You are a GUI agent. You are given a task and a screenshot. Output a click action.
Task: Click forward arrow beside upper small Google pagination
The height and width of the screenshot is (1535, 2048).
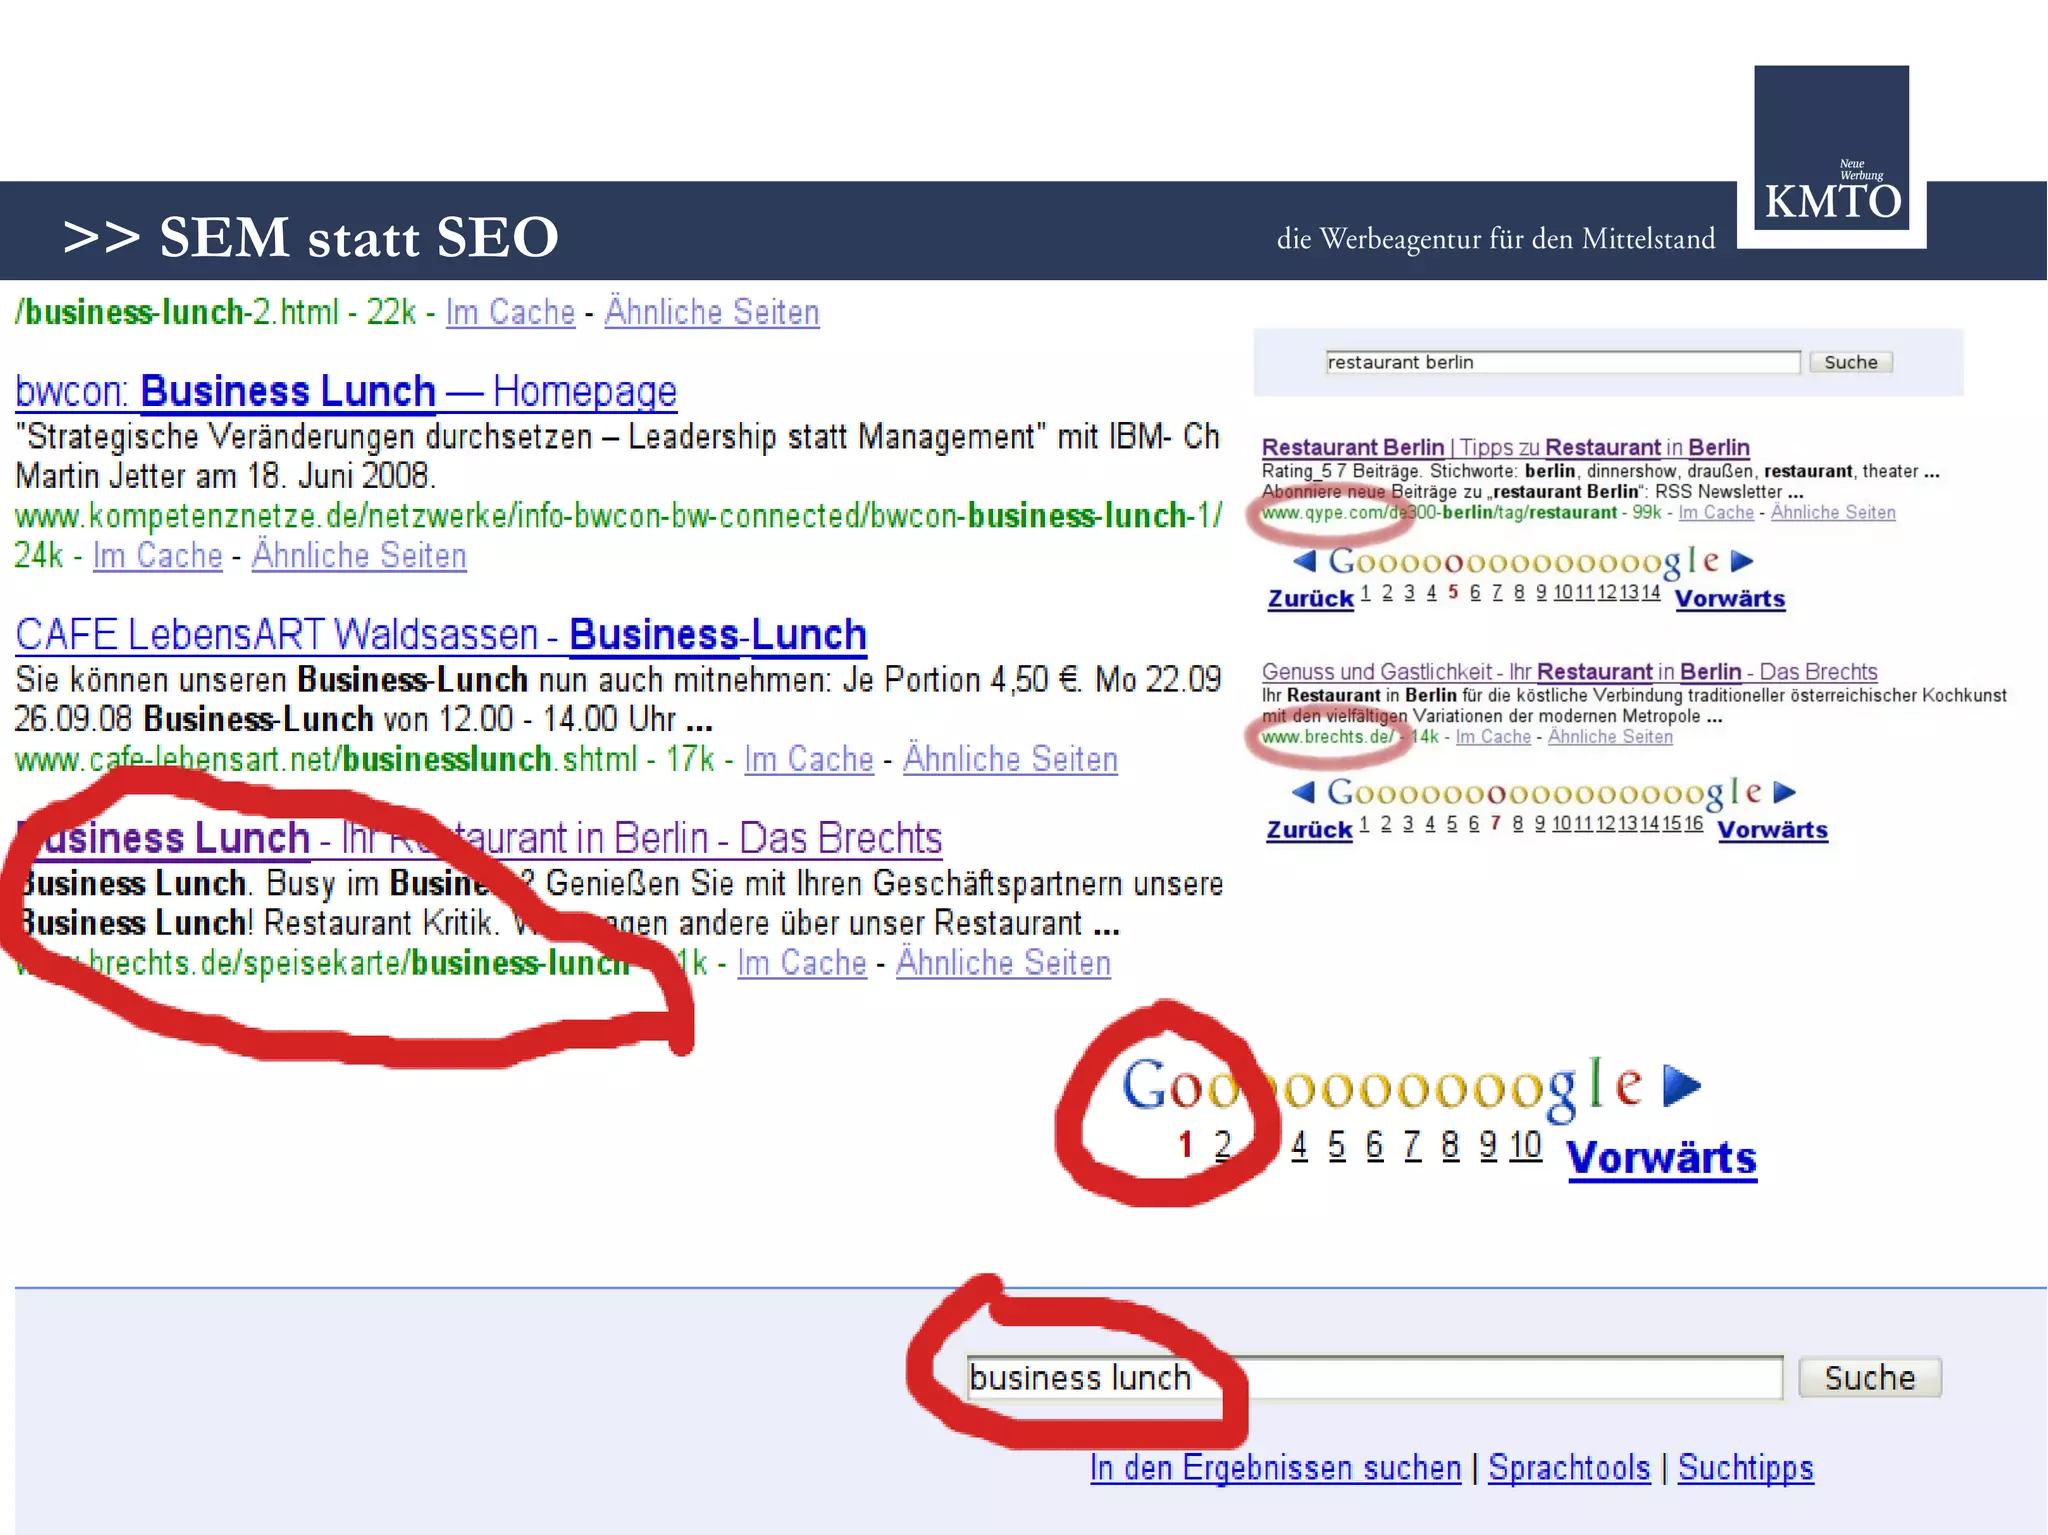point(1742,560)
